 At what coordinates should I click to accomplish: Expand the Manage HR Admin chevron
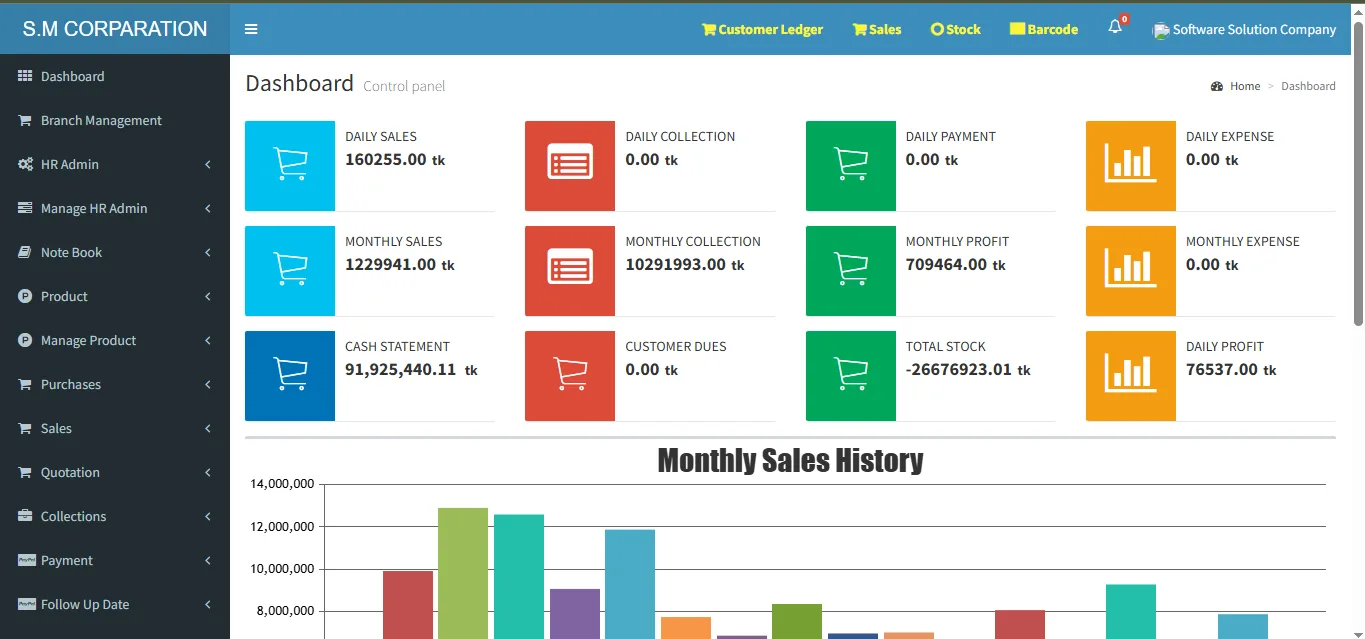tap(208, 208)
